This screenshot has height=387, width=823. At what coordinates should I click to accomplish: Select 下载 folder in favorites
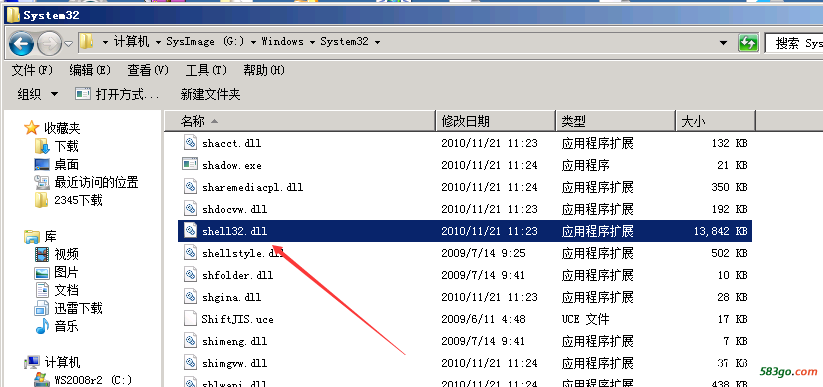66,146
